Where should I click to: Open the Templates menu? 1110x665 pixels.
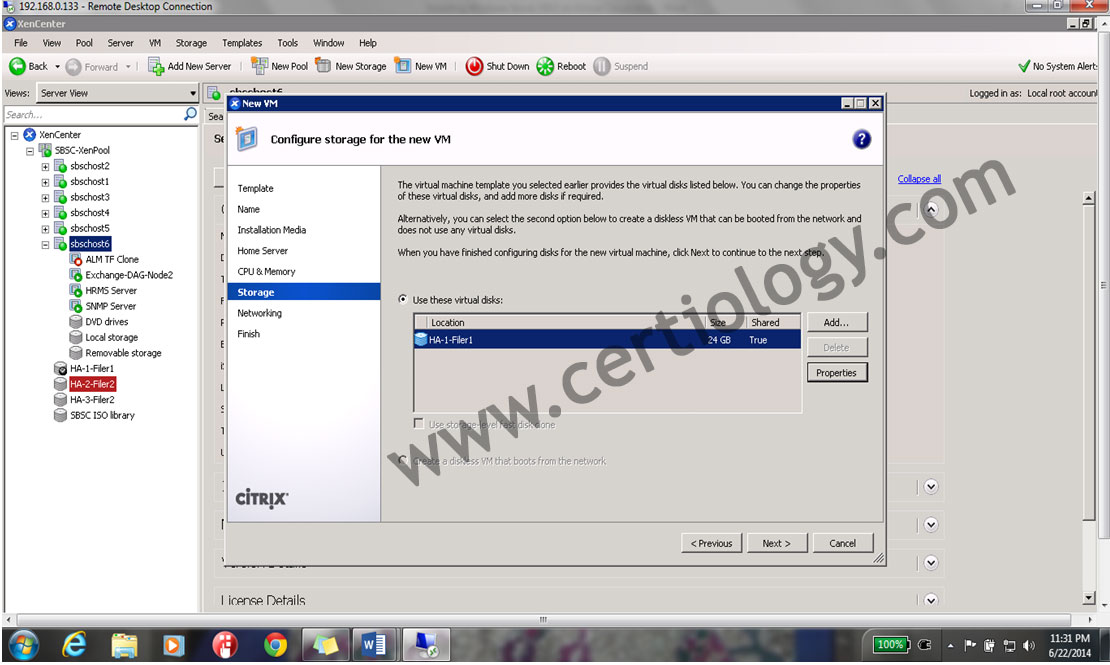coord(242,42)
